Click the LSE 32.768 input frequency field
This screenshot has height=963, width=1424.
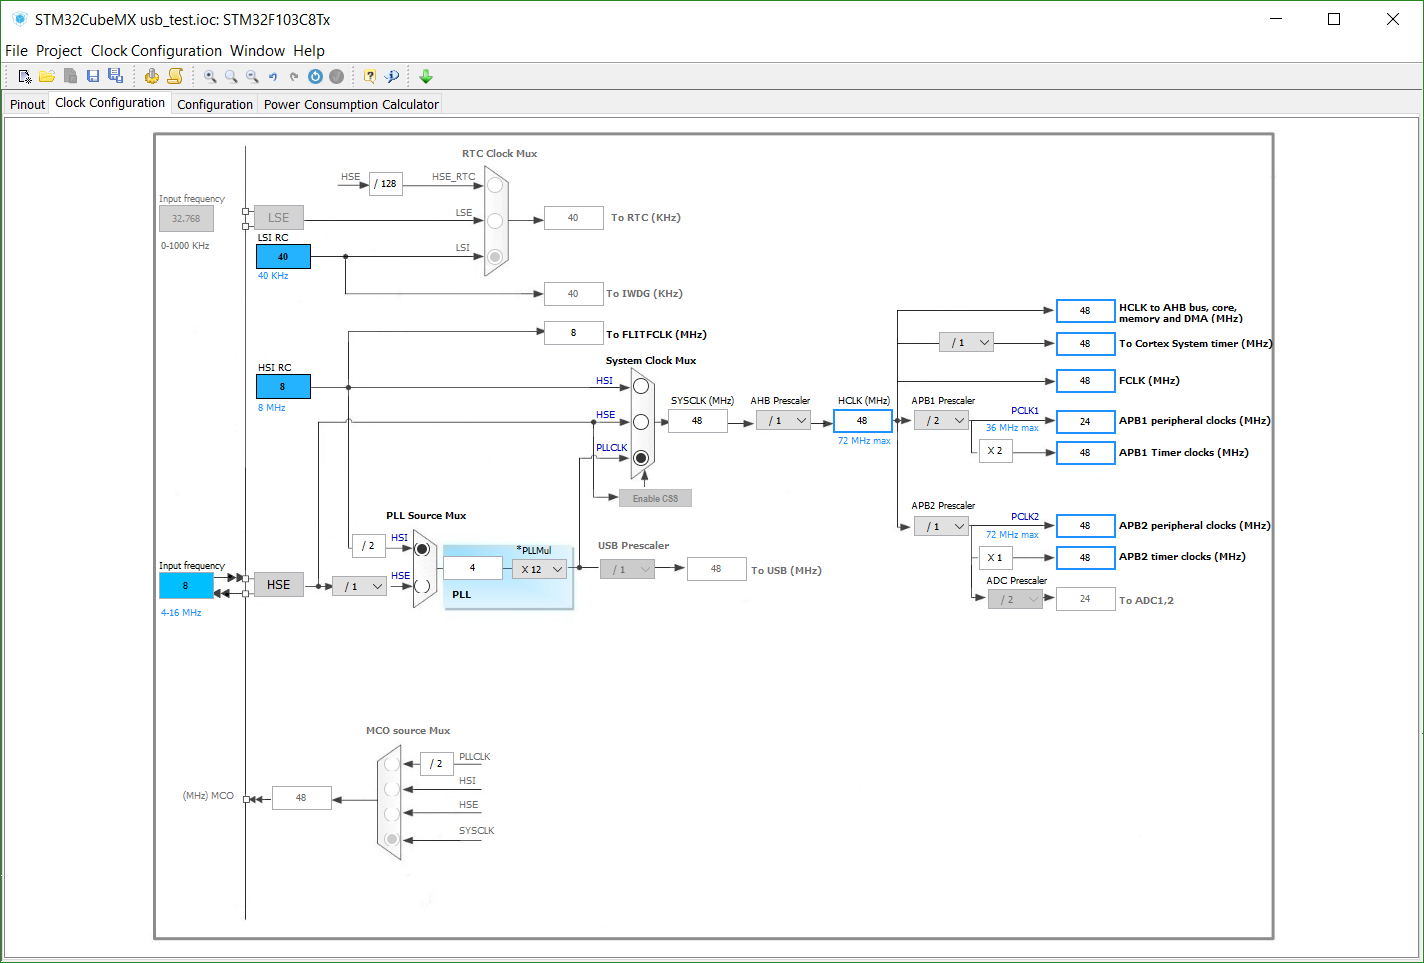point(186,218)
